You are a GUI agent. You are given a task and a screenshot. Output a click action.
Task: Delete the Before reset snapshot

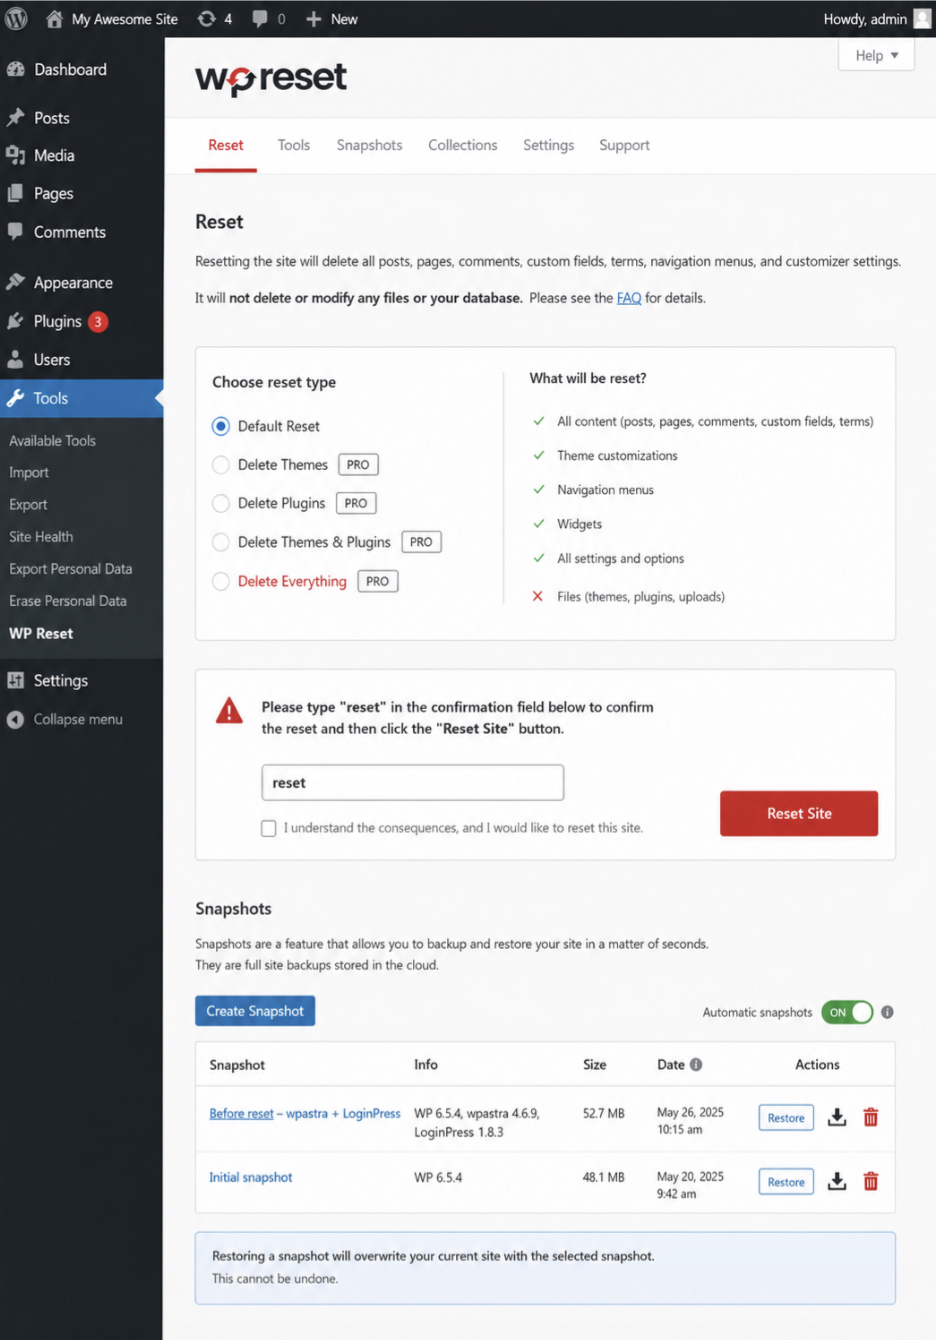click(x=871, y=1117)
